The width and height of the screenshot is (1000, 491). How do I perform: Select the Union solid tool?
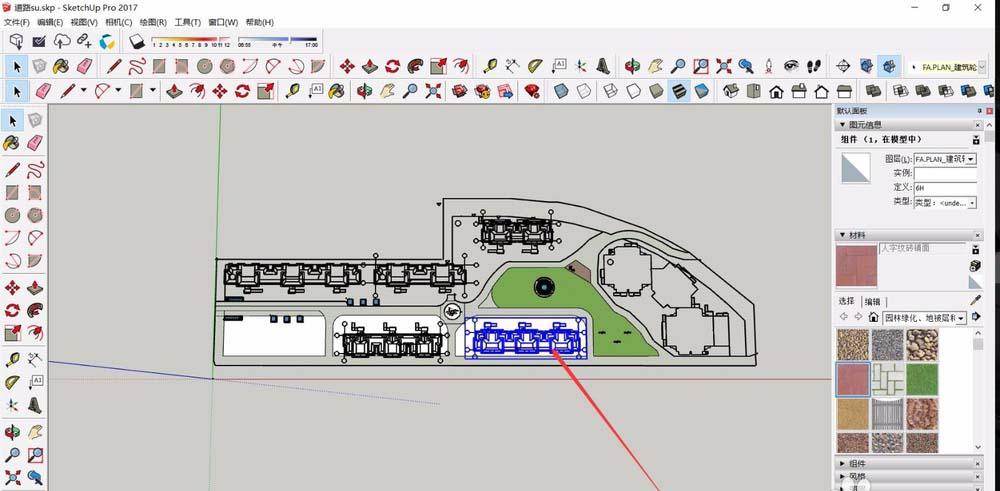click(x=923, y=91)
